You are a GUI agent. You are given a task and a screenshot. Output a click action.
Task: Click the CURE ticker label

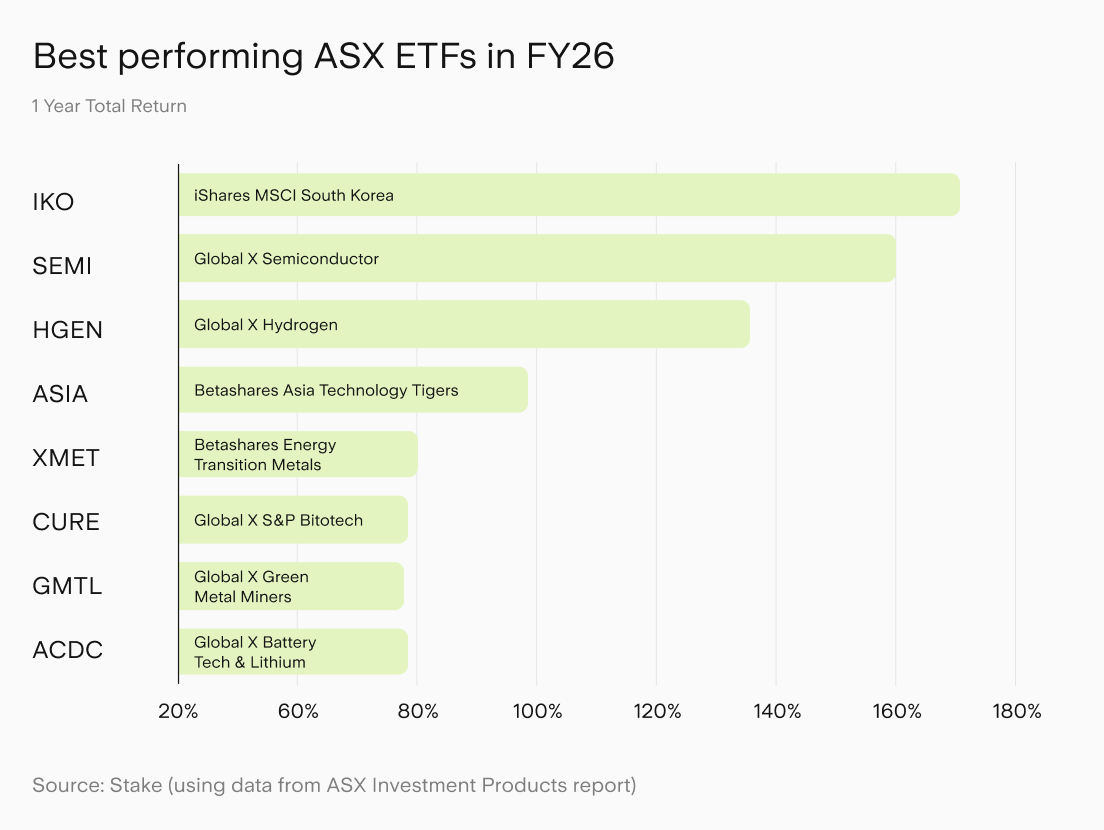(x=66, y=522)
